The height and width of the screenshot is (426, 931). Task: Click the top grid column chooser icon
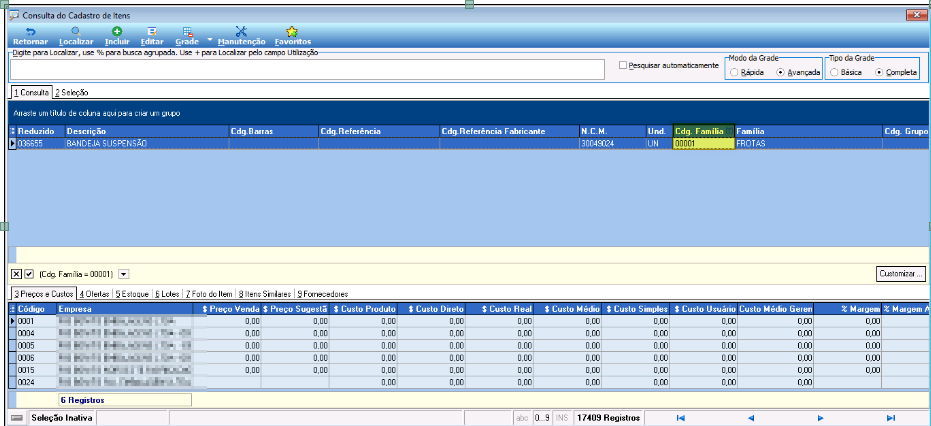point(12,131)
